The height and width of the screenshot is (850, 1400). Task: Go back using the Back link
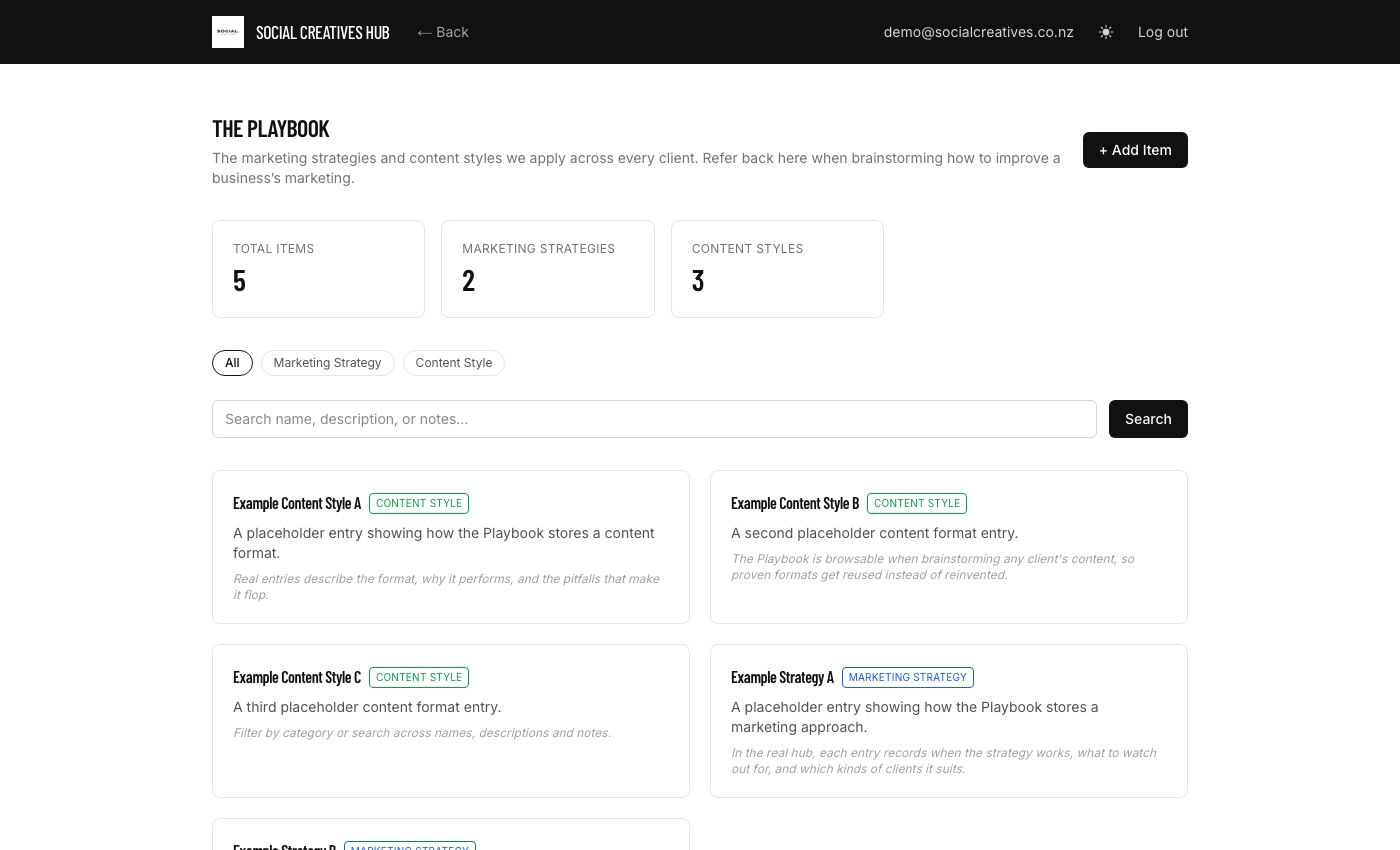pyautogui.click(x=443, y=32)
